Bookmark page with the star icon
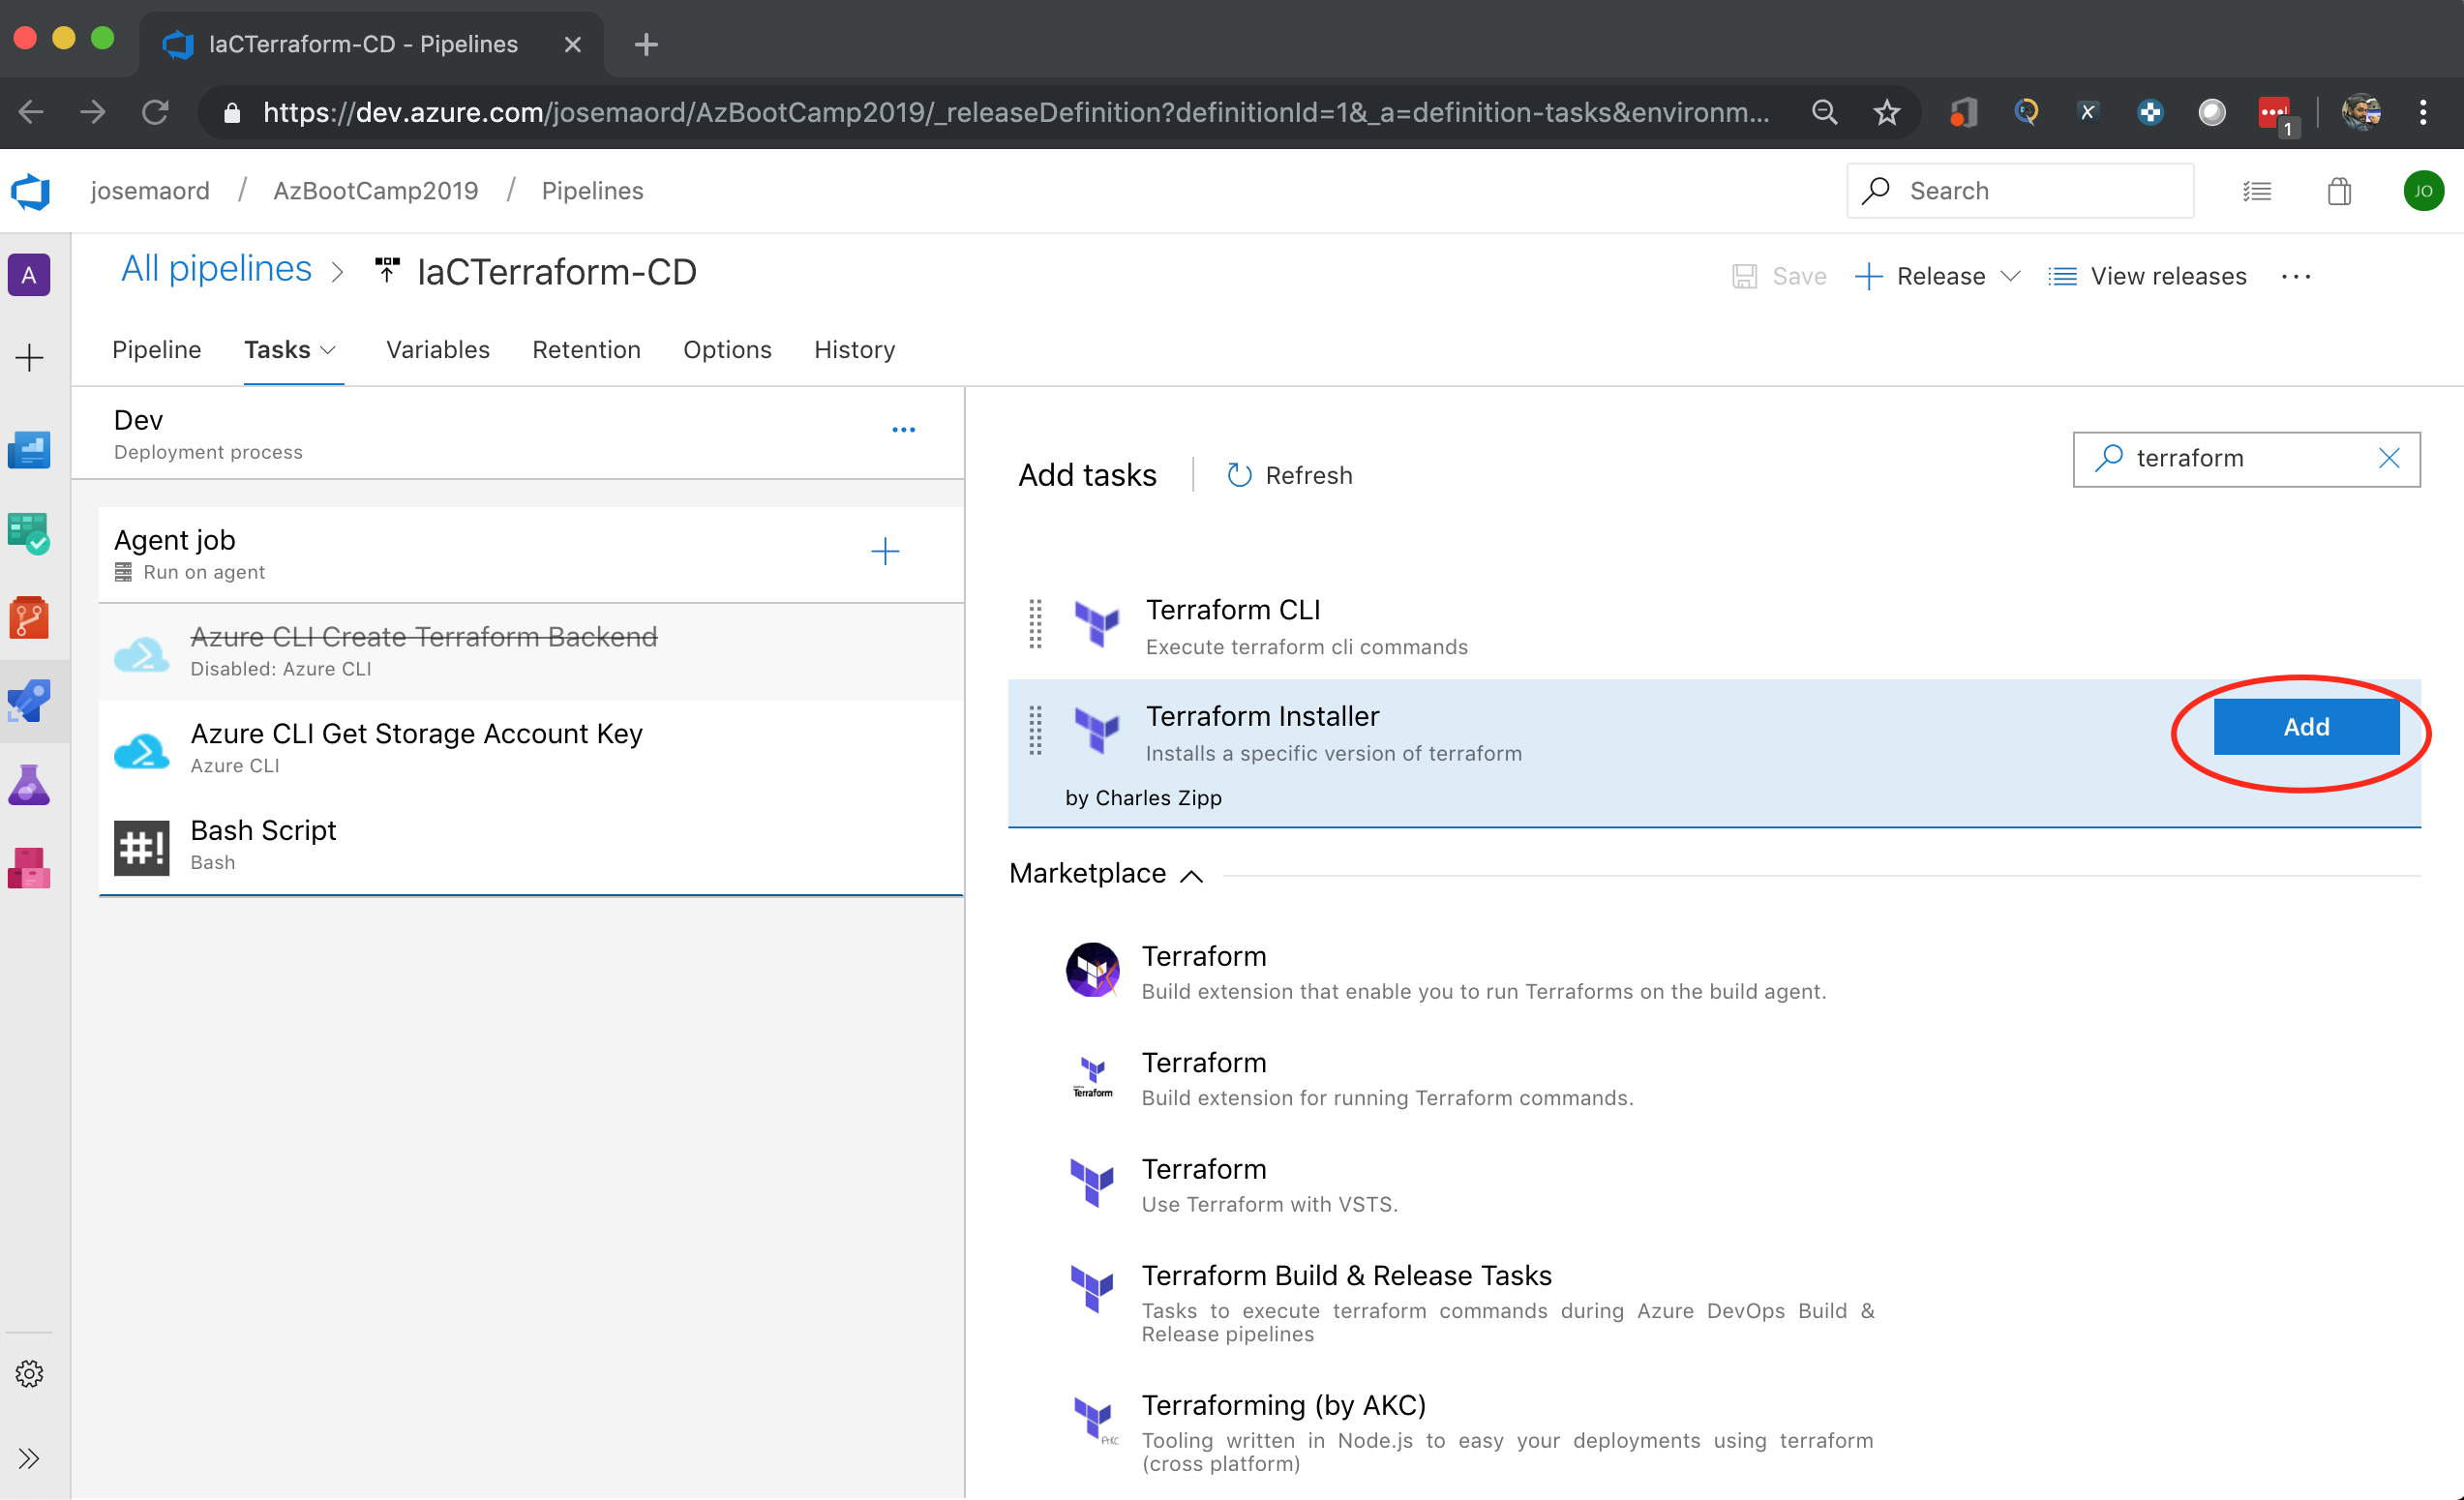The image size is (2464, 1500). [1886, 112]
